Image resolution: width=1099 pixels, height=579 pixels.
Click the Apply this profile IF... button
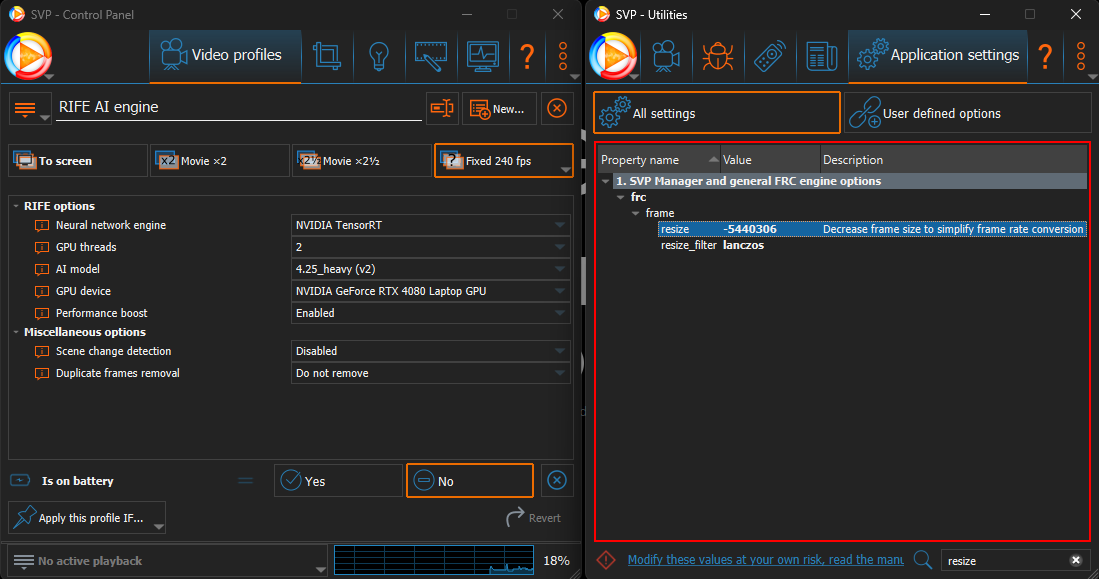(x=87, y=517)
